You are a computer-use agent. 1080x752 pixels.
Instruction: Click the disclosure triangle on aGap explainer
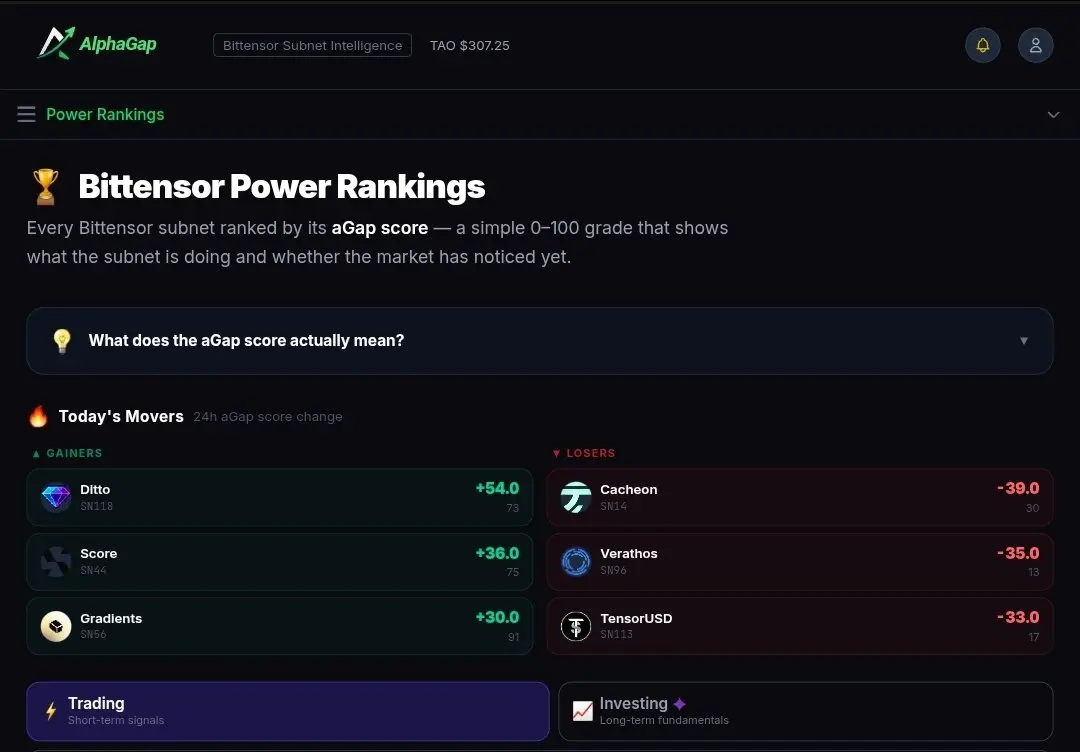click(1024, 341)
